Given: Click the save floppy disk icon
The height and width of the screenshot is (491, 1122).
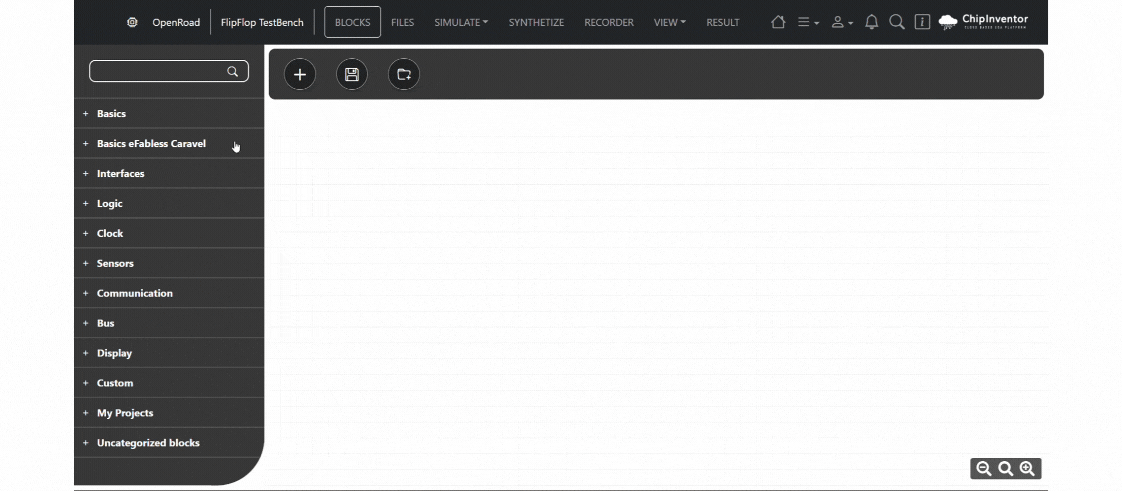Looking at the screenshot, I should [352, 74].
